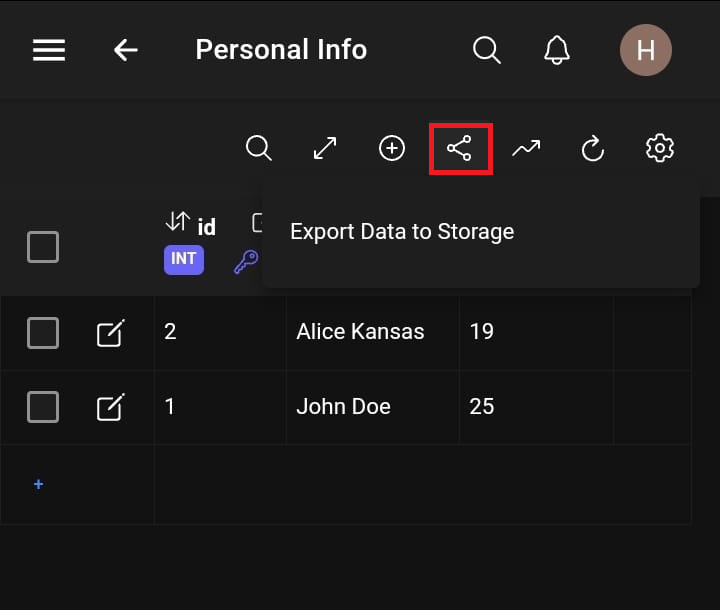Image resolution: width=720 pixels, height=610 pixels.
Task: Open the user avatar H profile
Action: coord(645,50)
